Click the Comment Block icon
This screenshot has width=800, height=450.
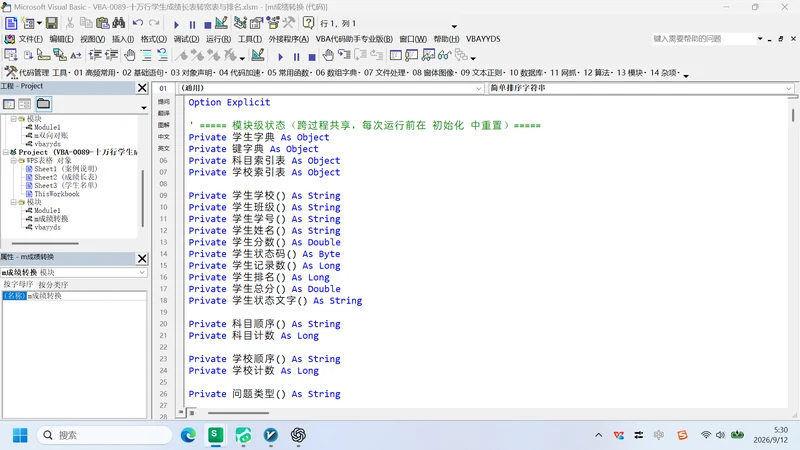pos(146,55)
